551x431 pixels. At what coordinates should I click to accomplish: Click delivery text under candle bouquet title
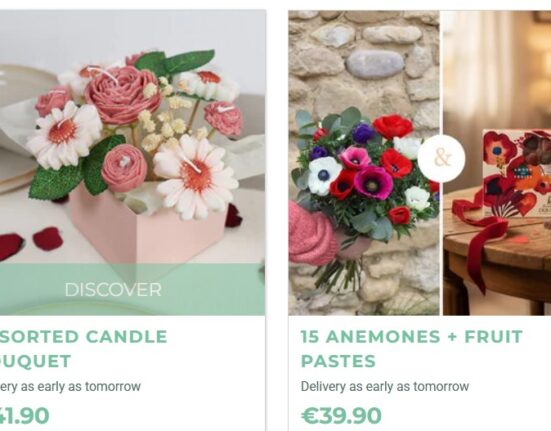coord(70,386)
